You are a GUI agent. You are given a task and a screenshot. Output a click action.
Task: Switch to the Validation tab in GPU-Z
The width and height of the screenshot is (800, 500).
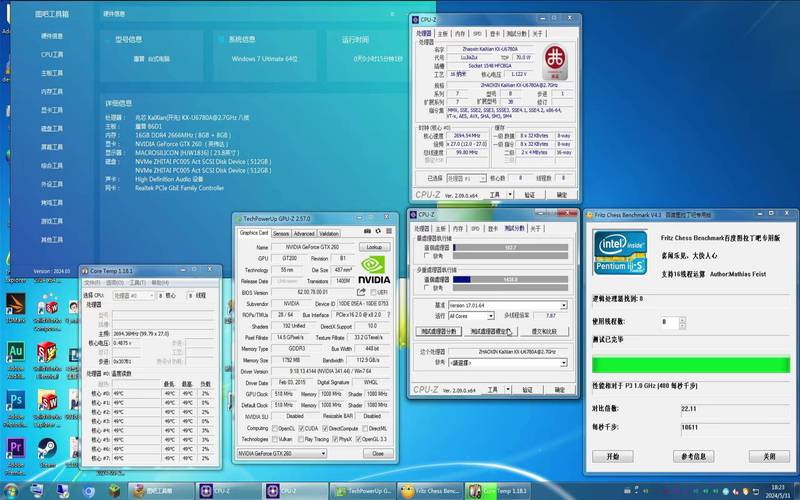pyautogui.click(x=329, y=233)
